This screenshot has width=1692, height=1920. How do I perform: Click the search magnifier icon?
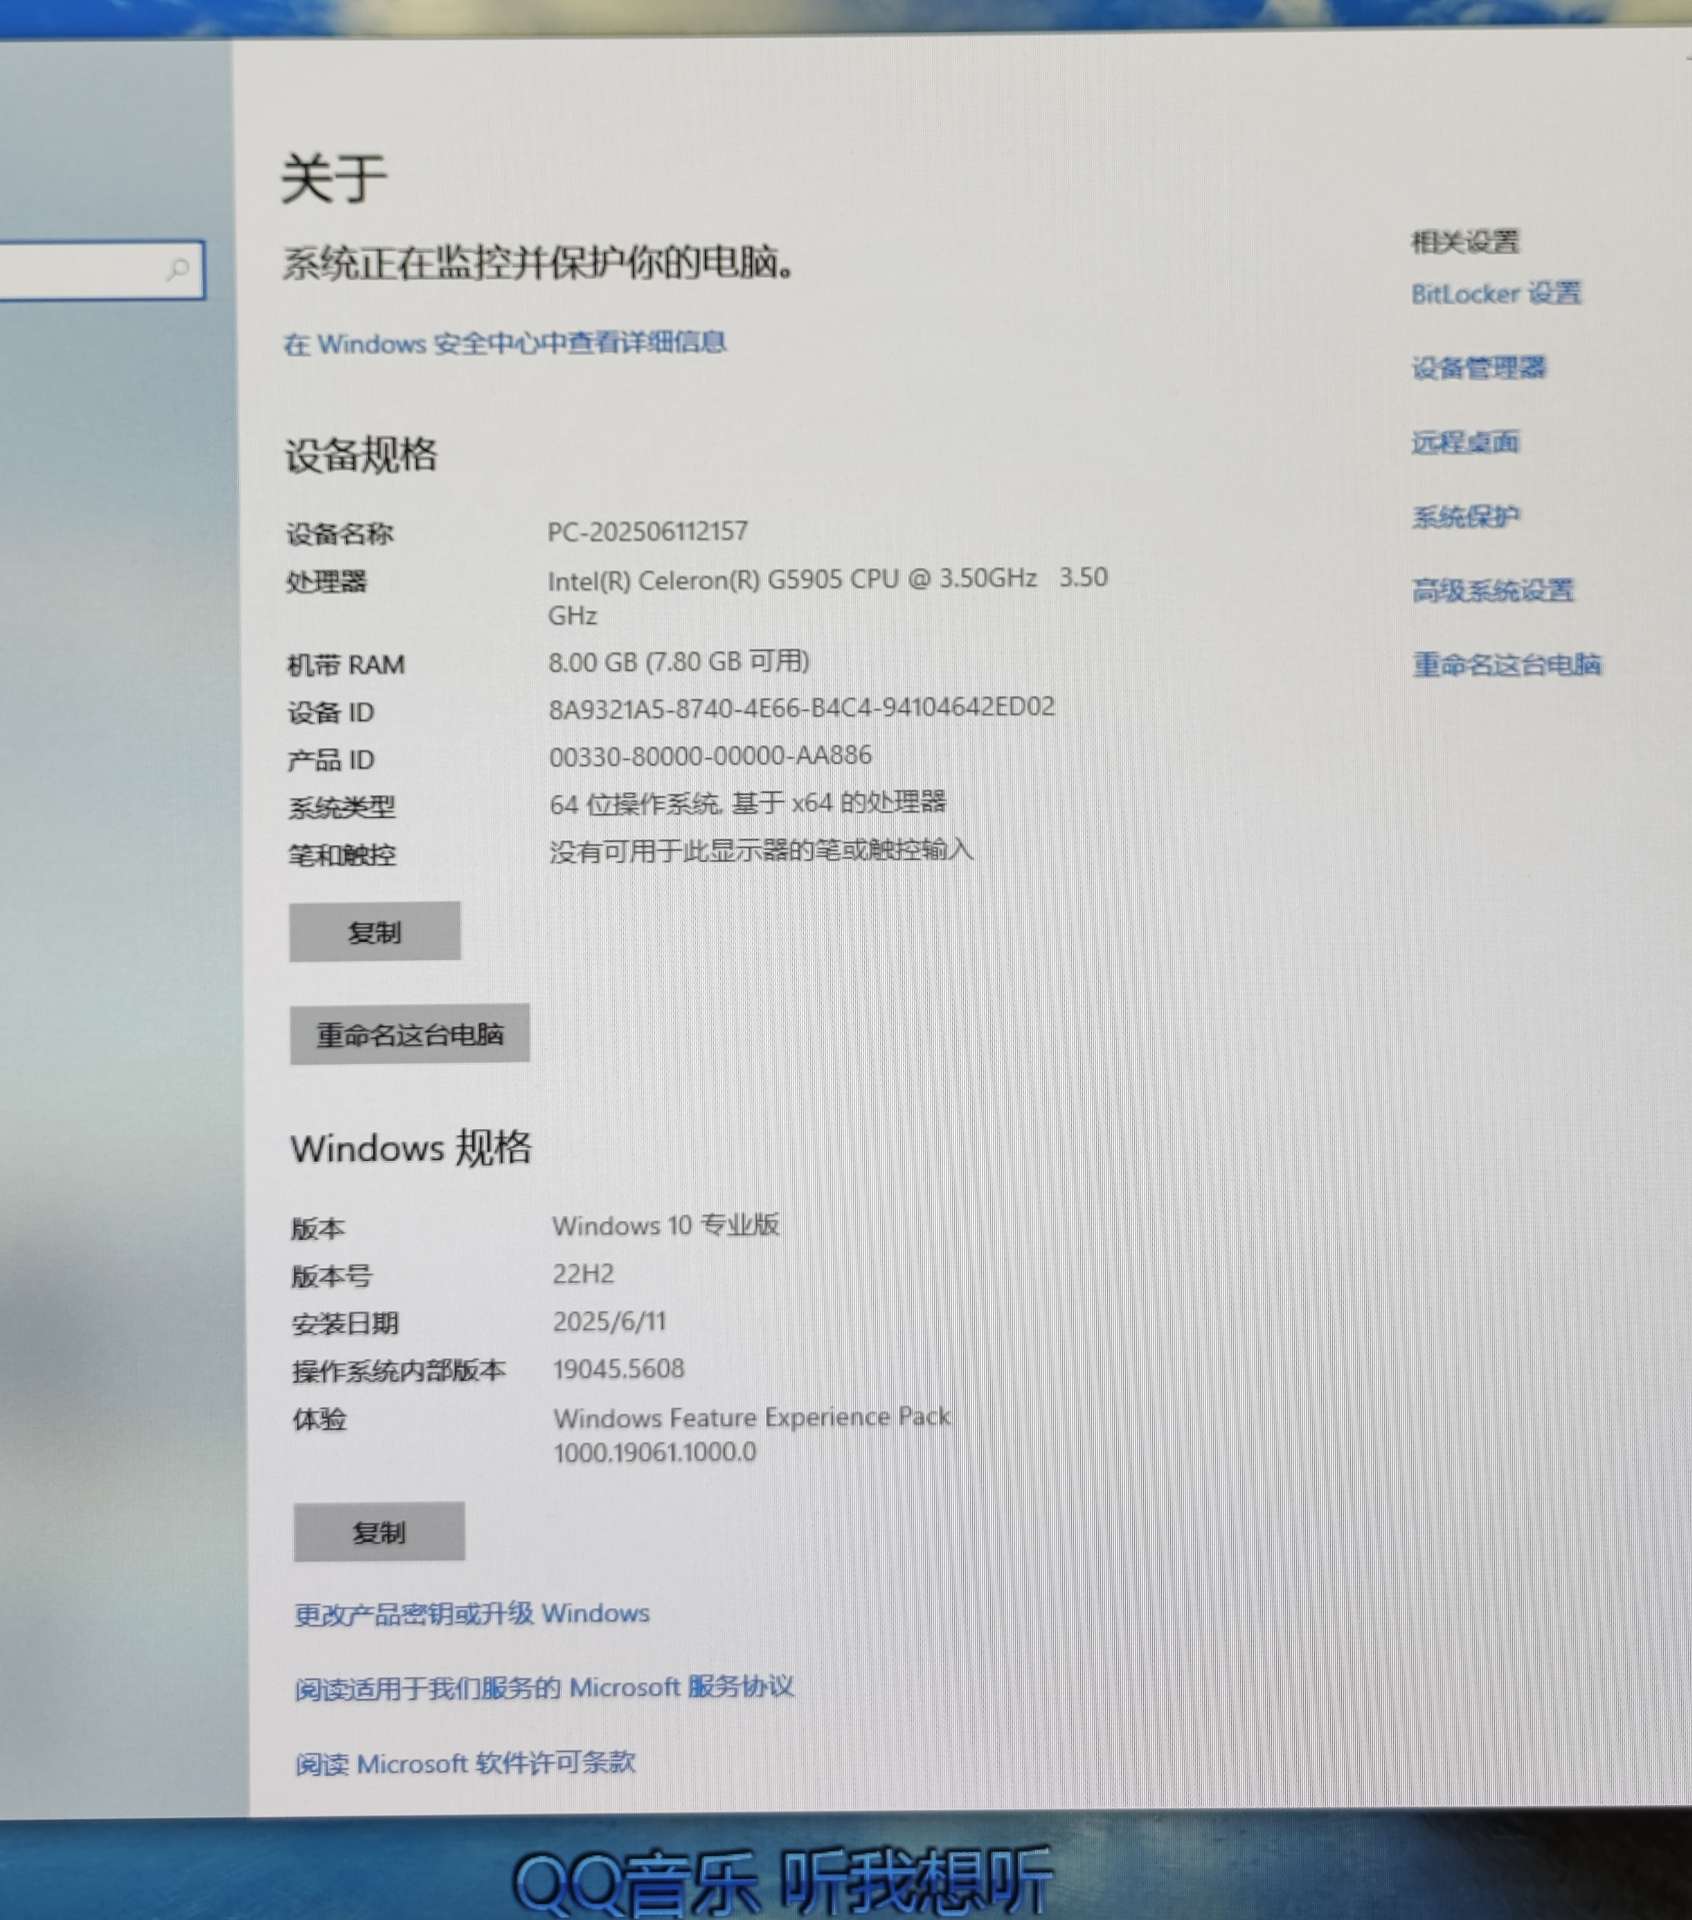177,269
